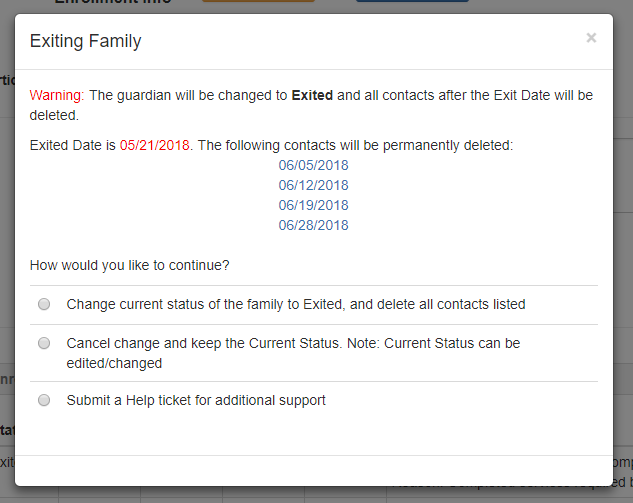The height and width of the screenshot is (503, 633).
Task: Close the Exiting Family dialog
Action: pos(591,38)
